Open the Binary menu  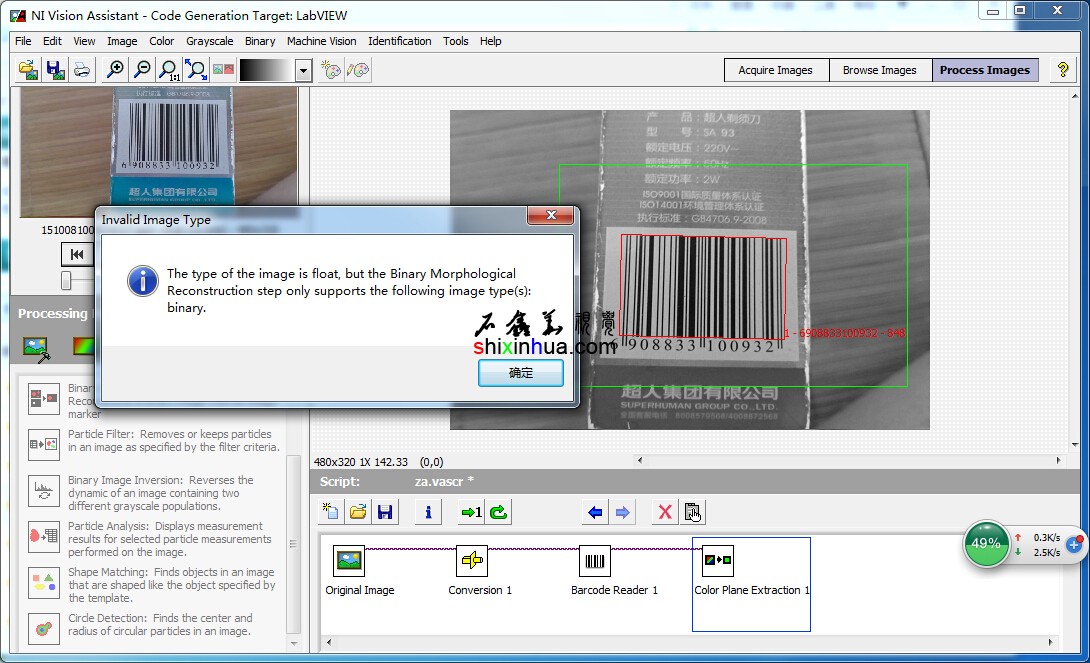[260, 41]
